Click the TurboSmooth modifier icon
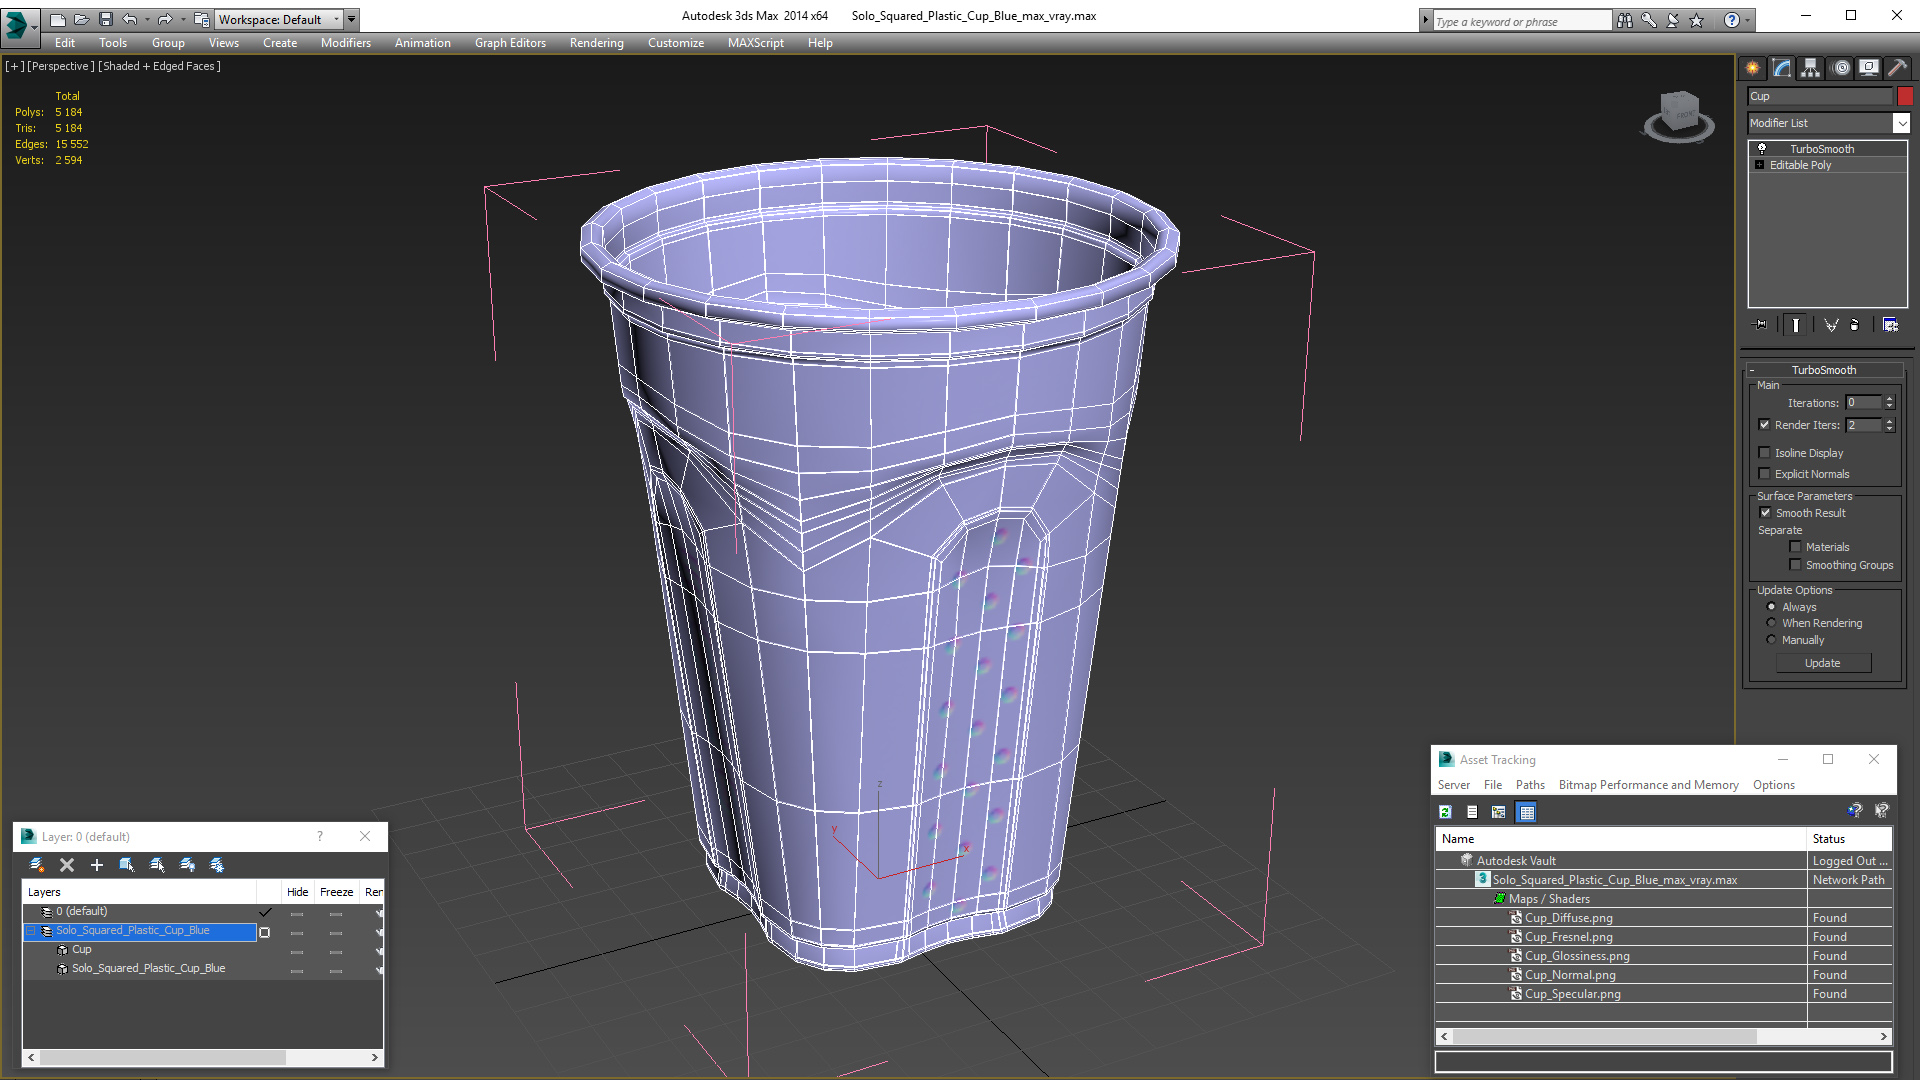The width and height of the screenshot is (1920, 1080). (1764, 148)
